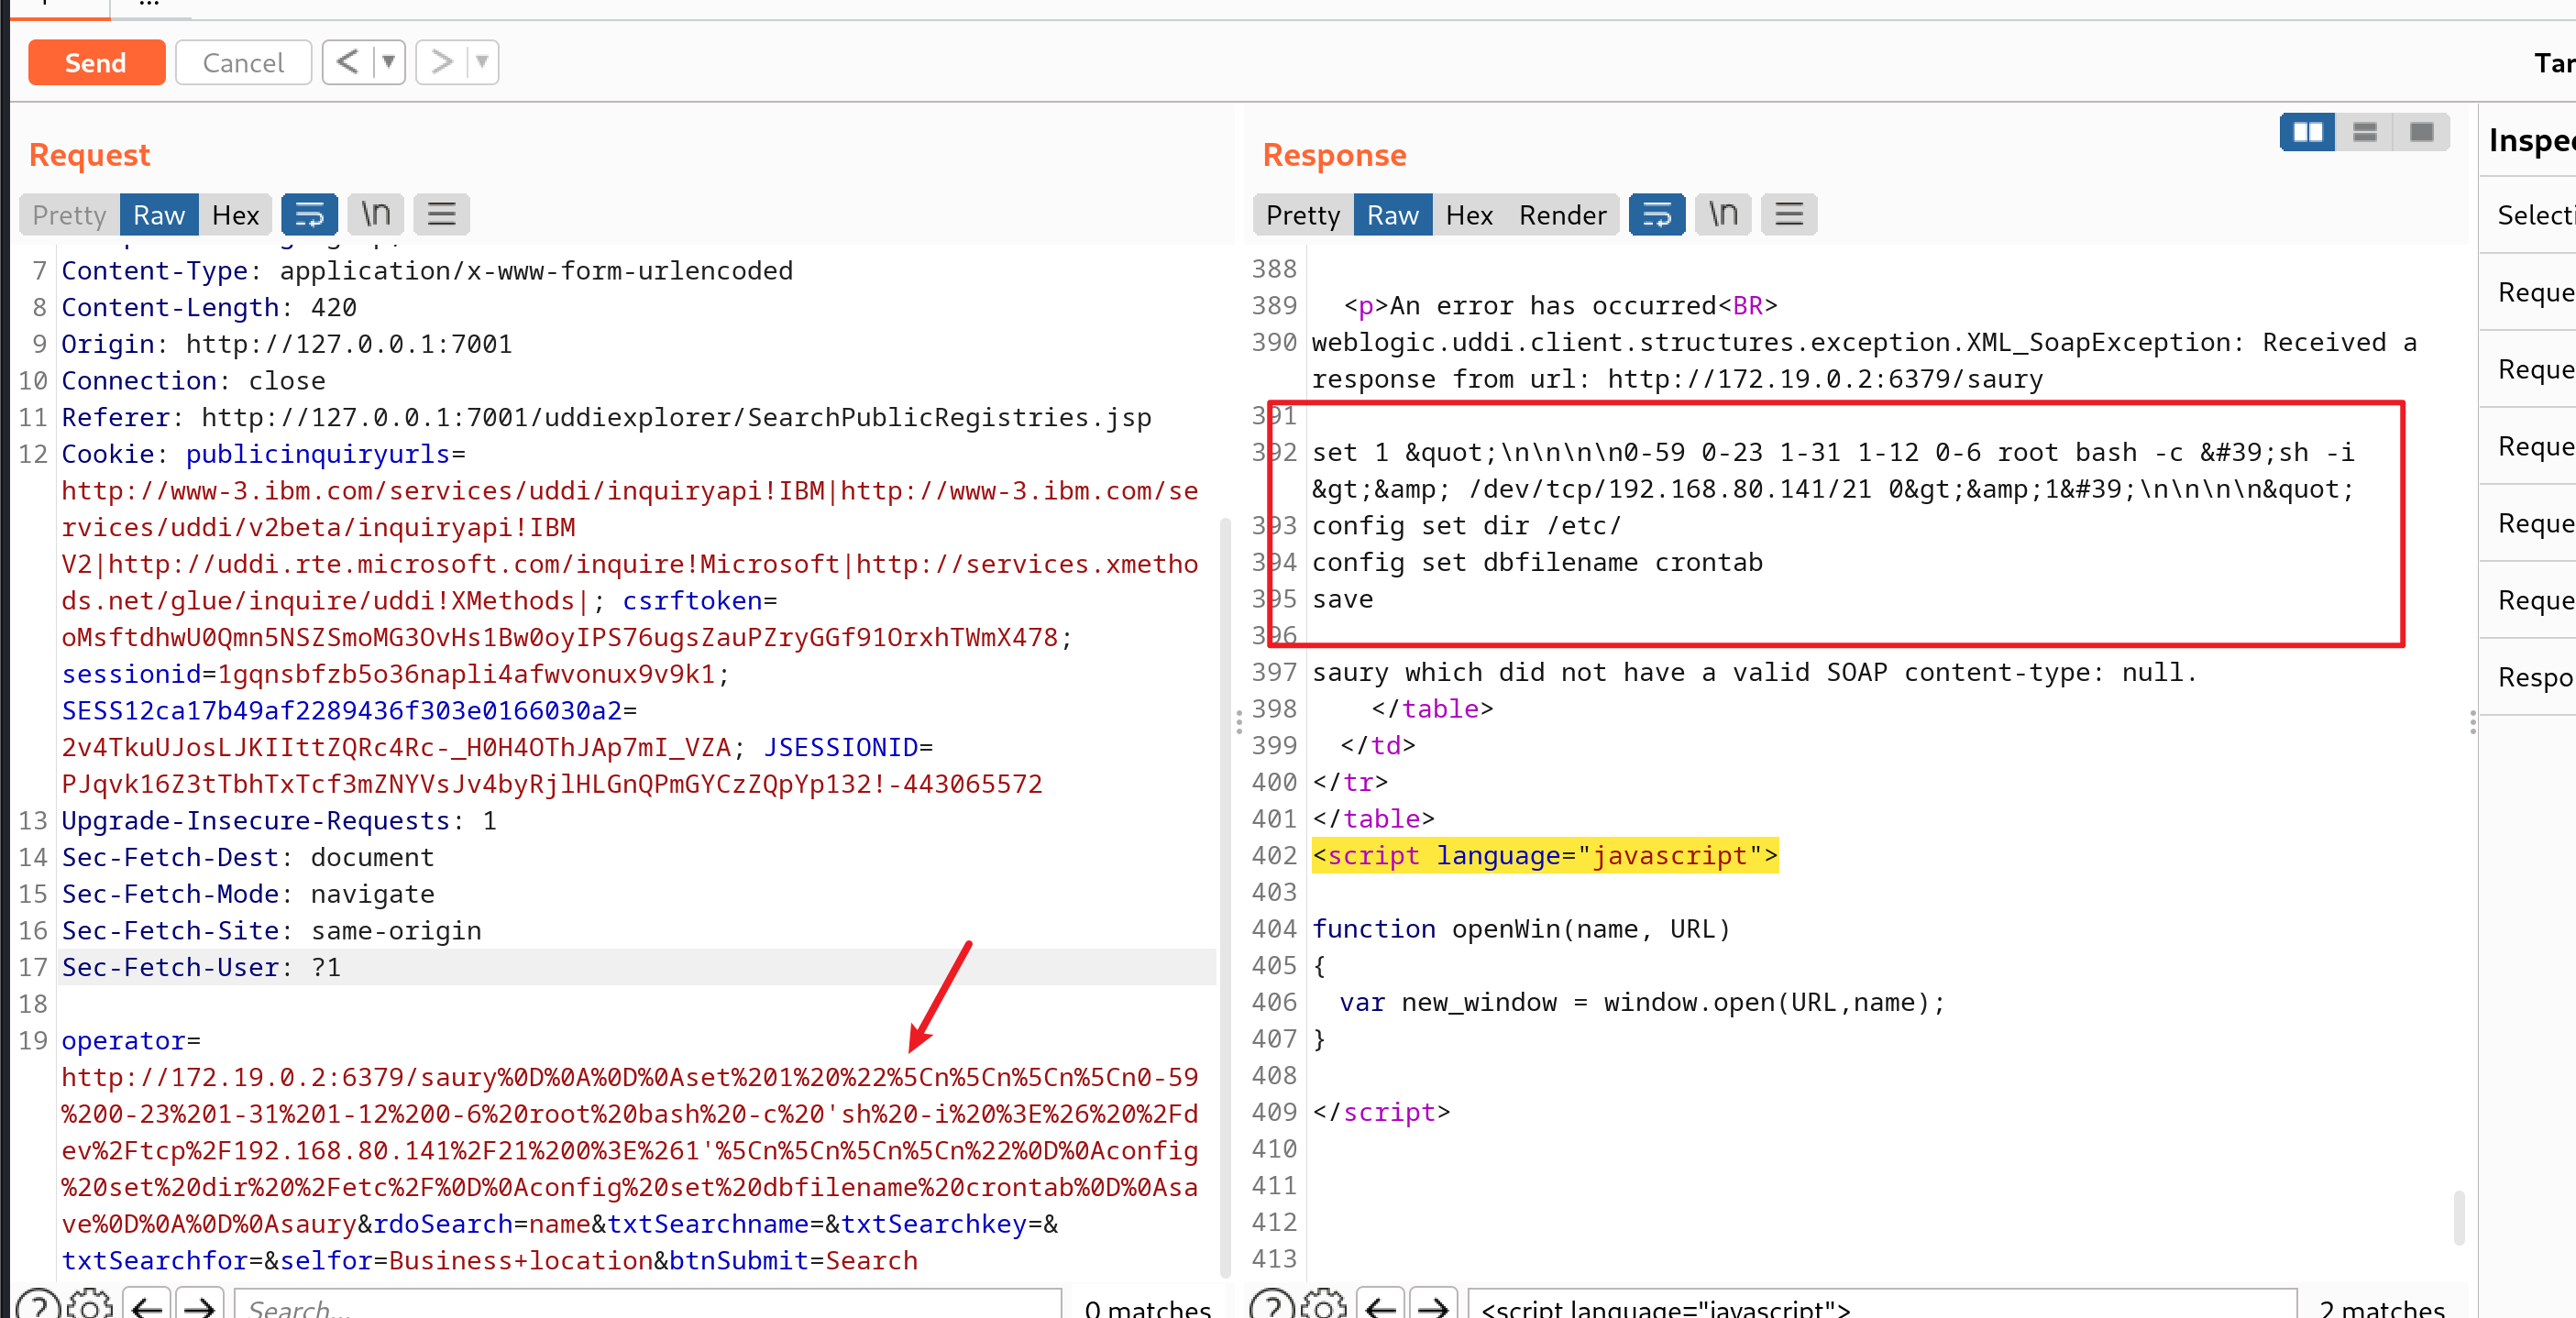Select combined single-pane layout icon
The width and height of the screenshot is (2576, 1318).
point(2422,132)
